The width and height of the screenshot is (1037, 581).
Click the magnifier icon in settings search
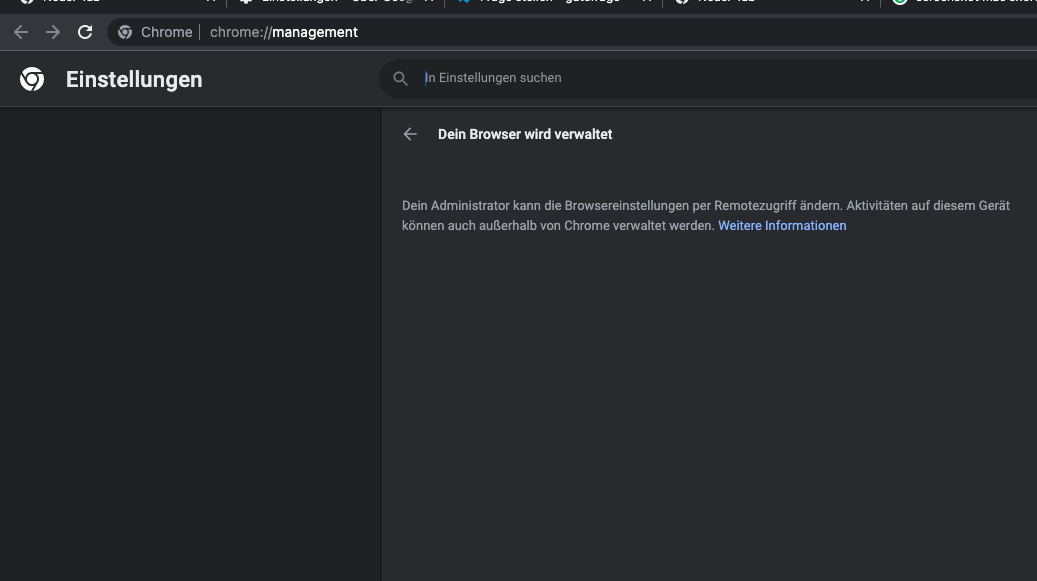point(401,78)
